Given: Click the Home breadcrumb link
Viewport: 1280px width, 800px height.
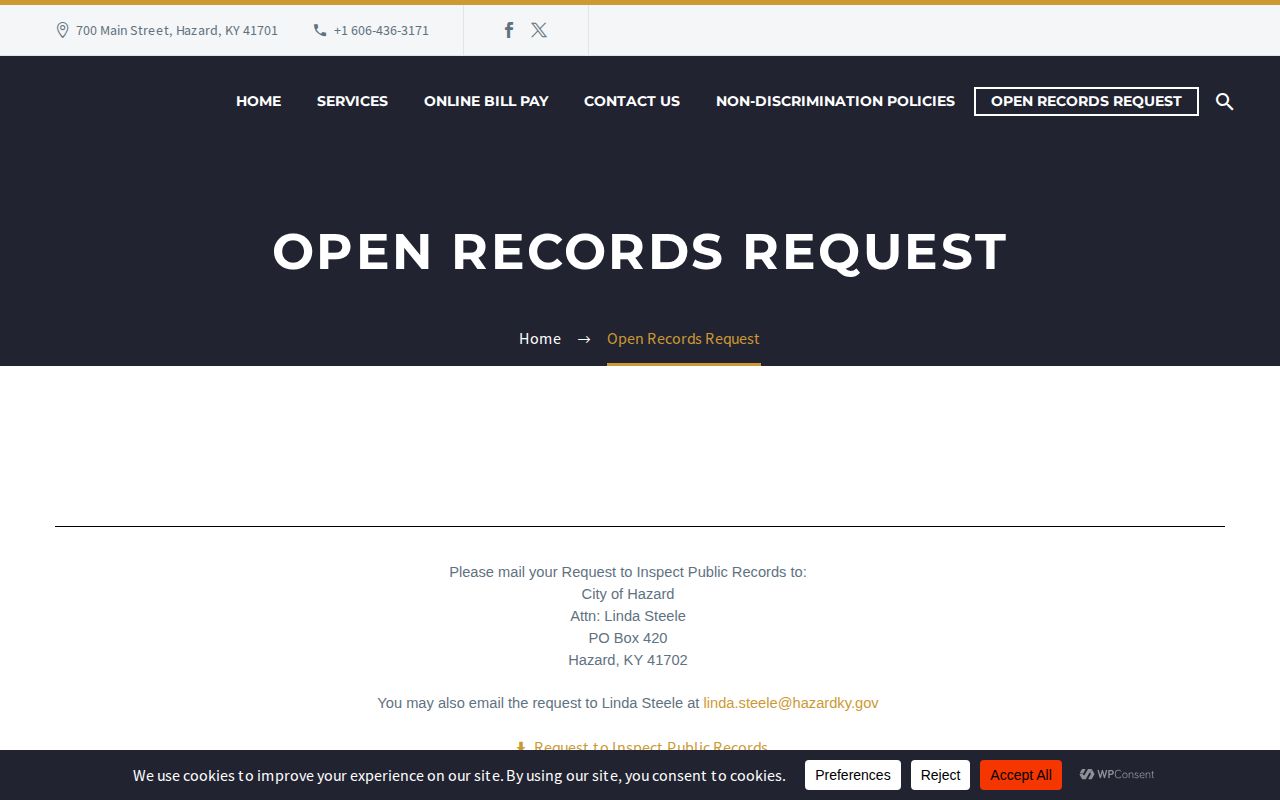Looking at the screenshot, I should pyautogui.click(x=540, y=338).
